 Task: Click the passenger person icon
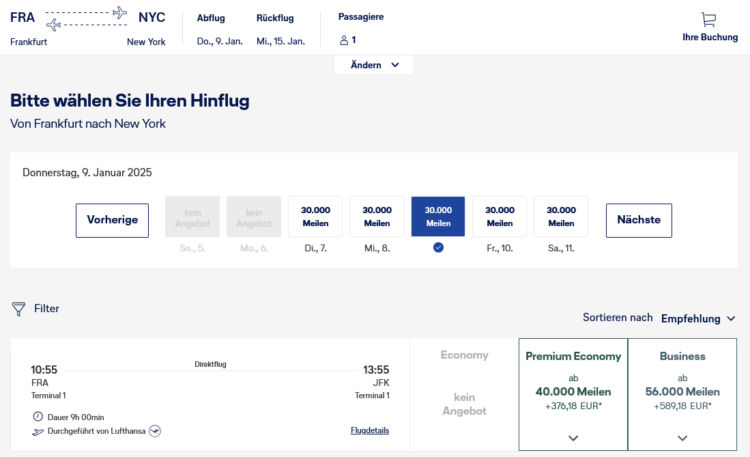click(344, 41)
